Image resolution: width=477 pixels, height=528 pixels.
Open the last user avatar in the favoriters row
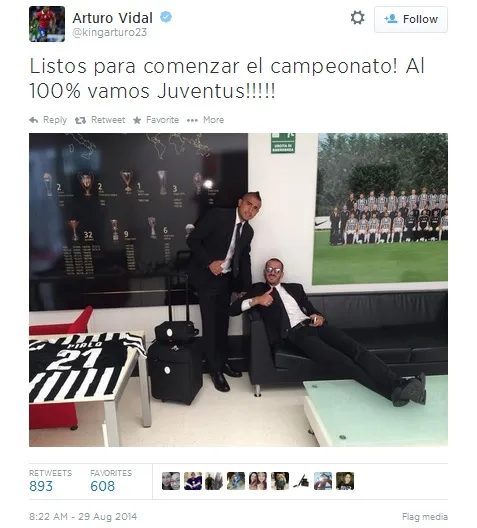click(345, 481)
